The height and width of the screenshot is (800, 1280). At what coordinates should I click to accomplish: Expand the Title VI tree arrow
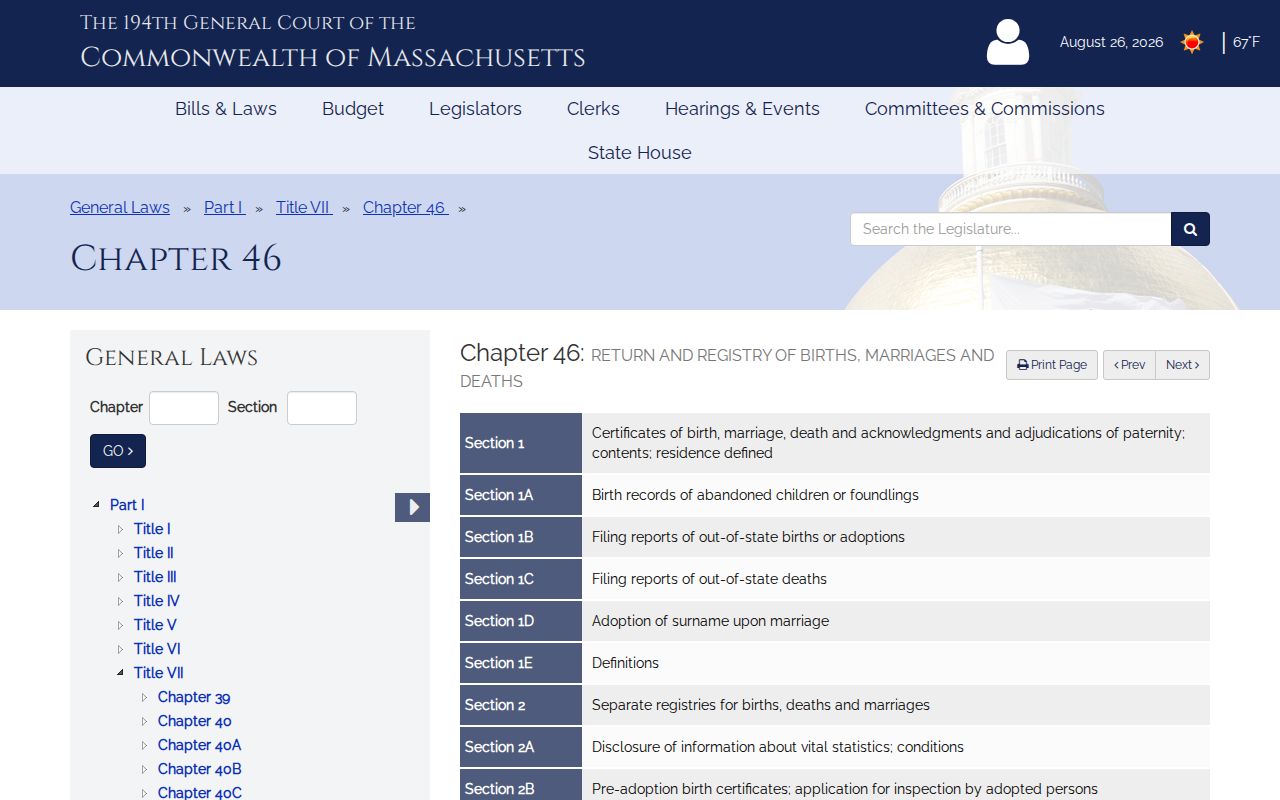click(120, 649)
